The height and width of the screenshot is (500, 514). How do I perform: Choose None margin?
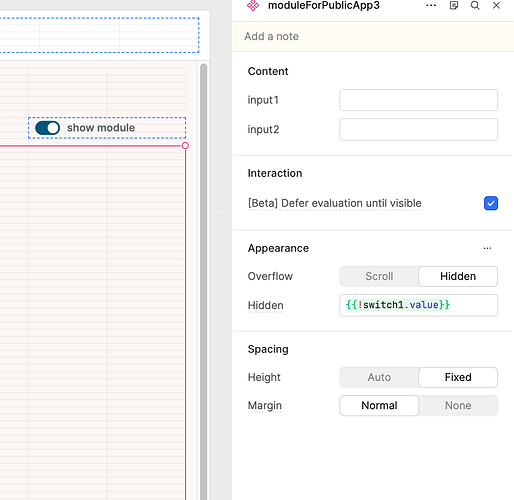458,406
